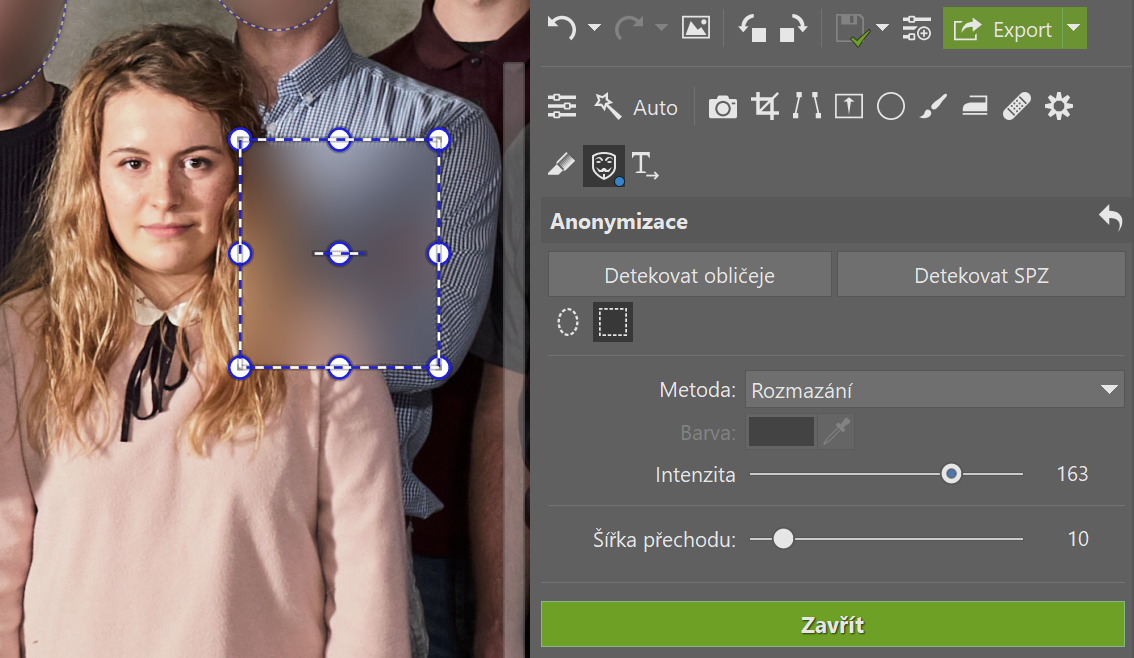Click the Detekovat obličeje button

[689, 275]
